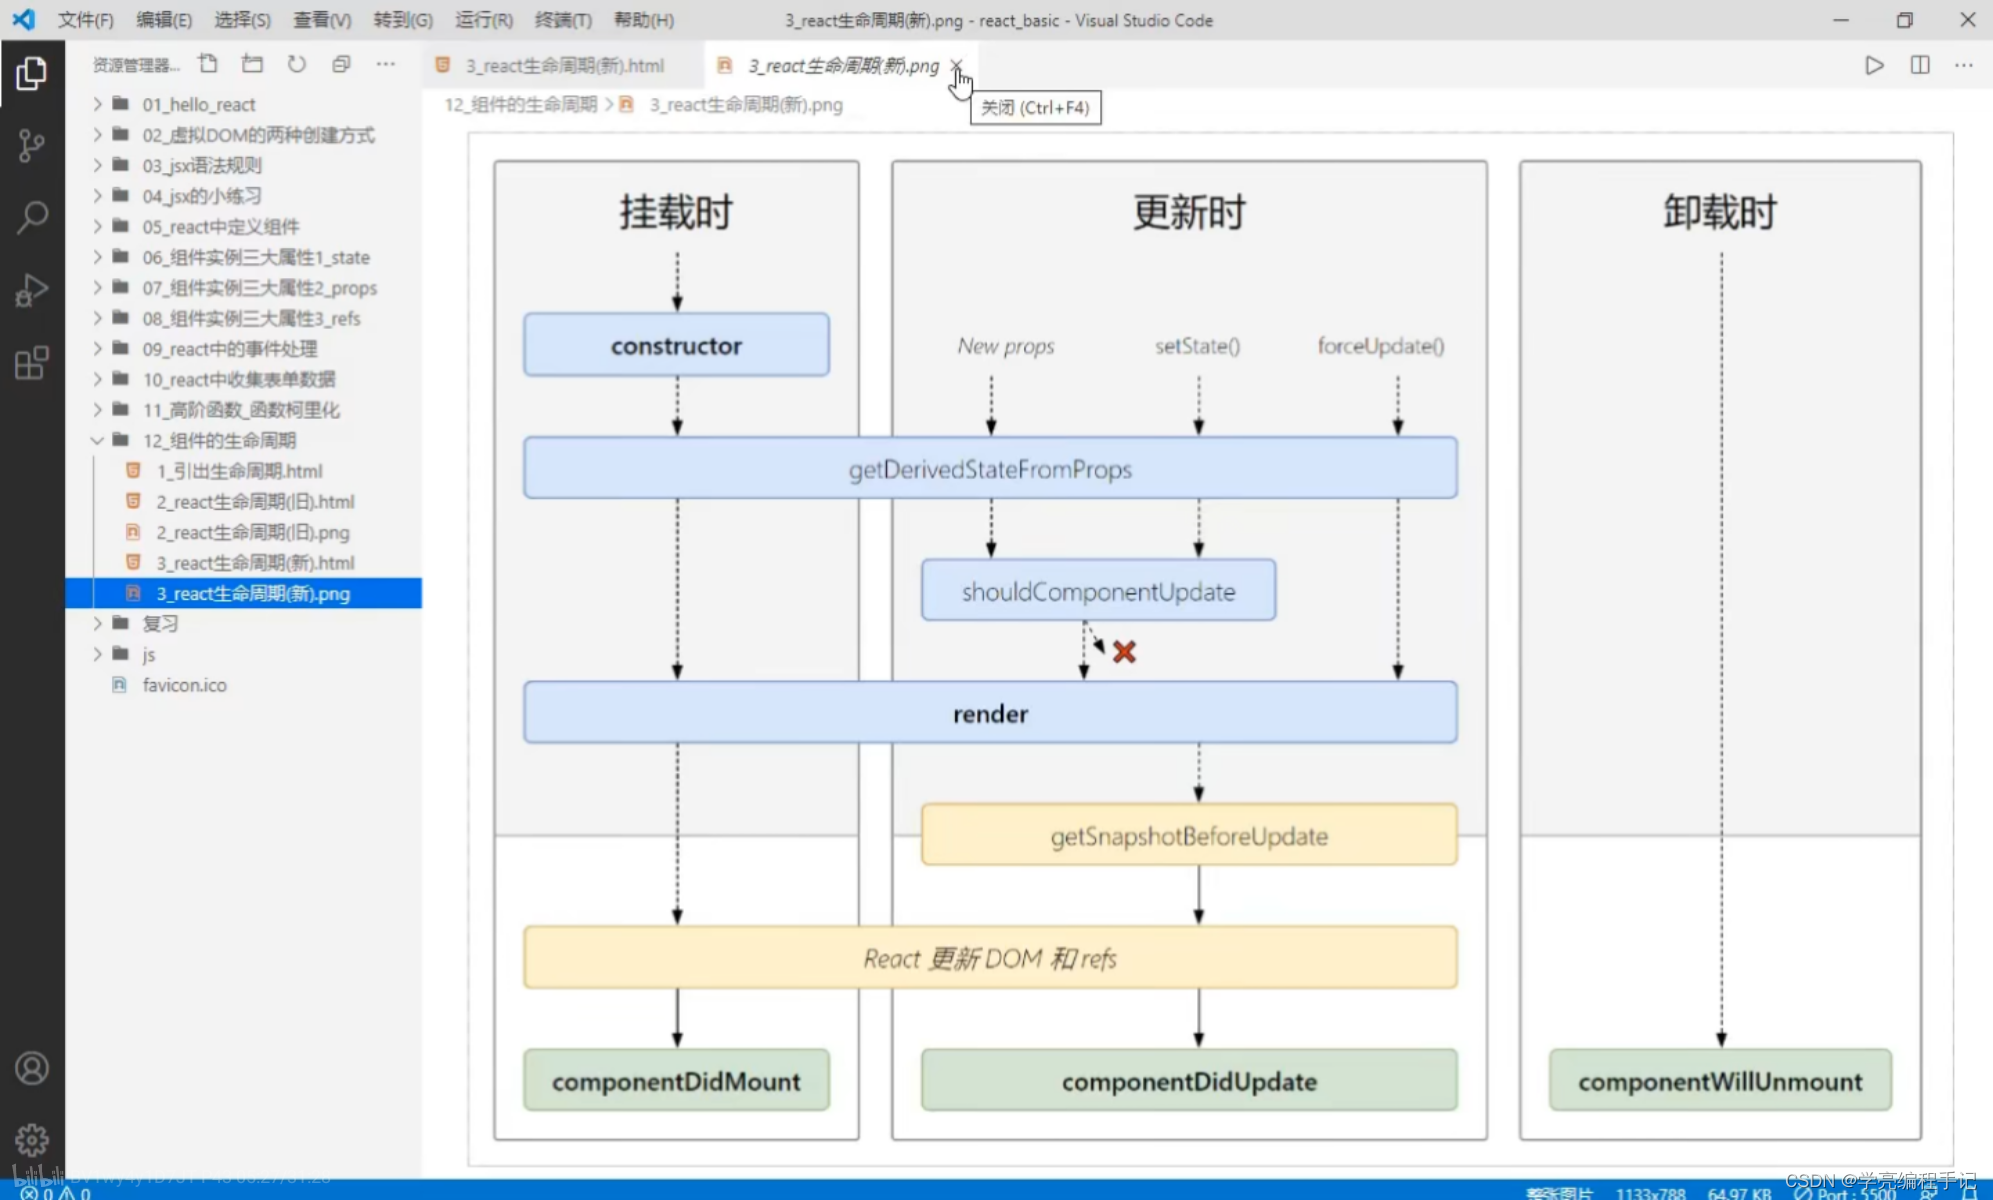Open the Run and Debug view
This screenshot has width=1993, height=1200.
click(31, 290)
